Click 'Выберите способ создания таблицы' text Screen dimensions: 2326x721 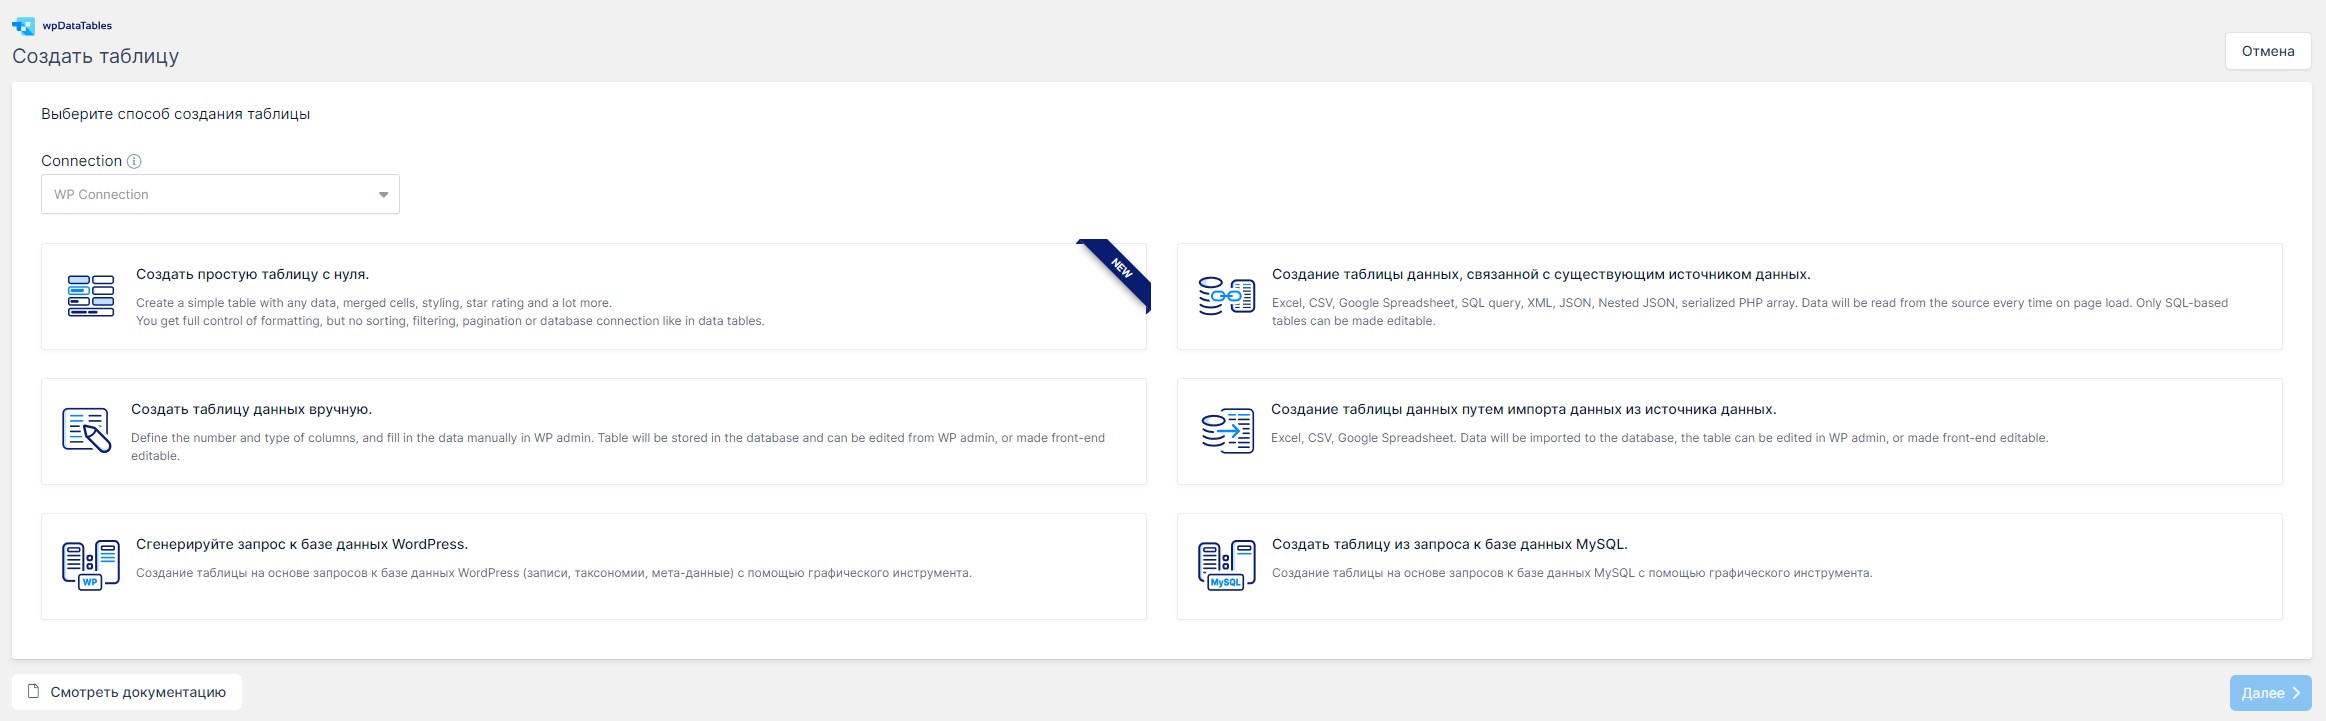(176, 114)
